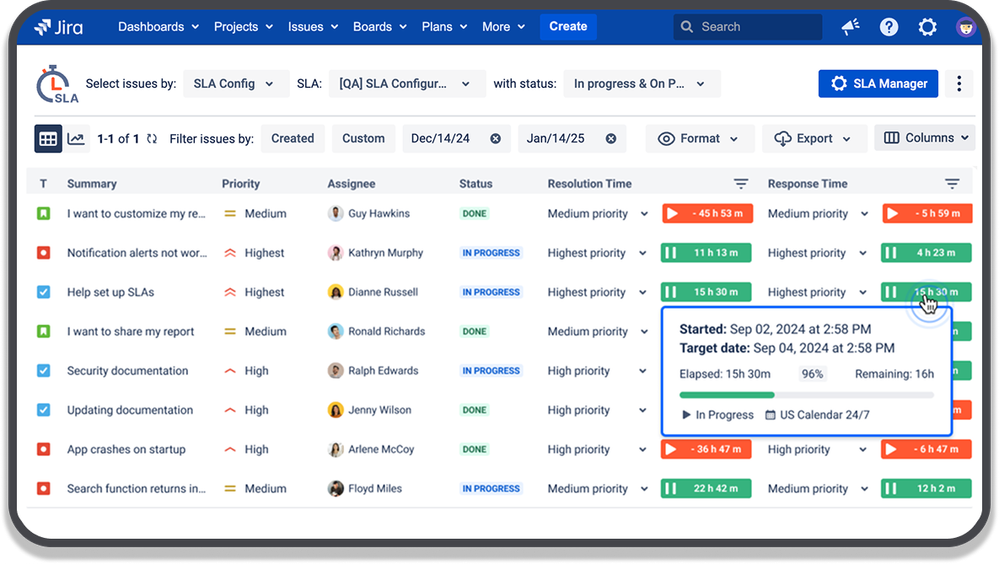Open the Columns dropdown
The height and width of the screenshot is (564, 999).
(x=924, y=138)
